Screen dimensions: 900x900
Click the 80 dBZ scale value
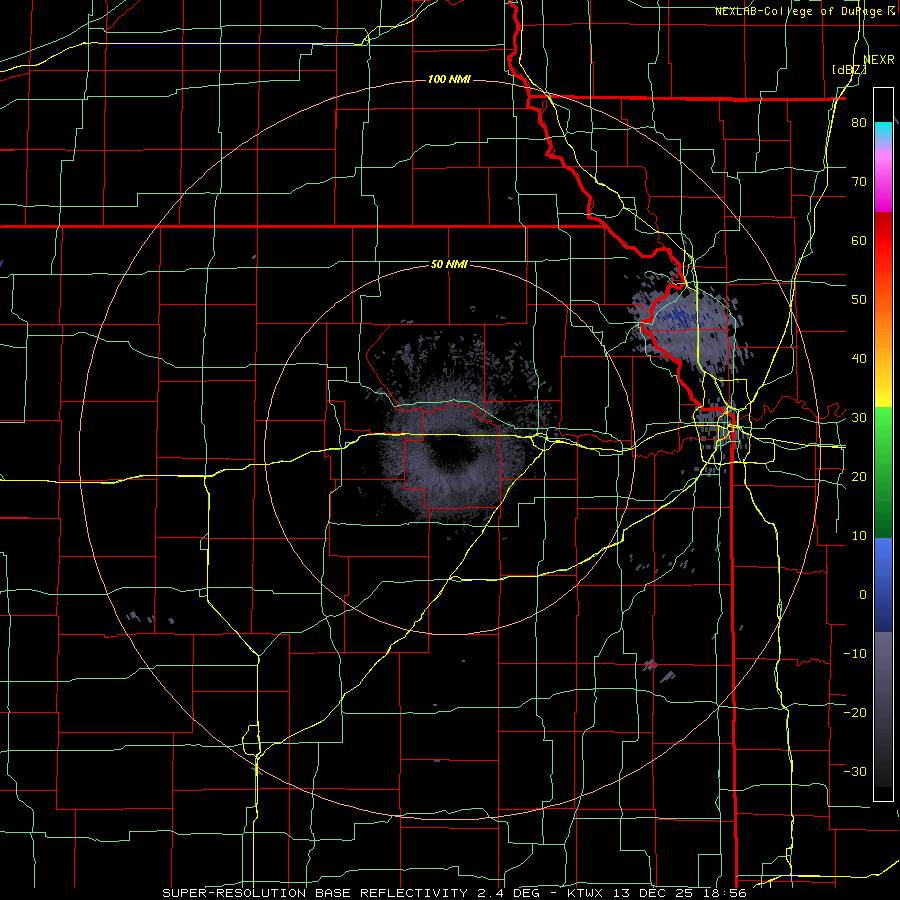click(x=859, y=123)
